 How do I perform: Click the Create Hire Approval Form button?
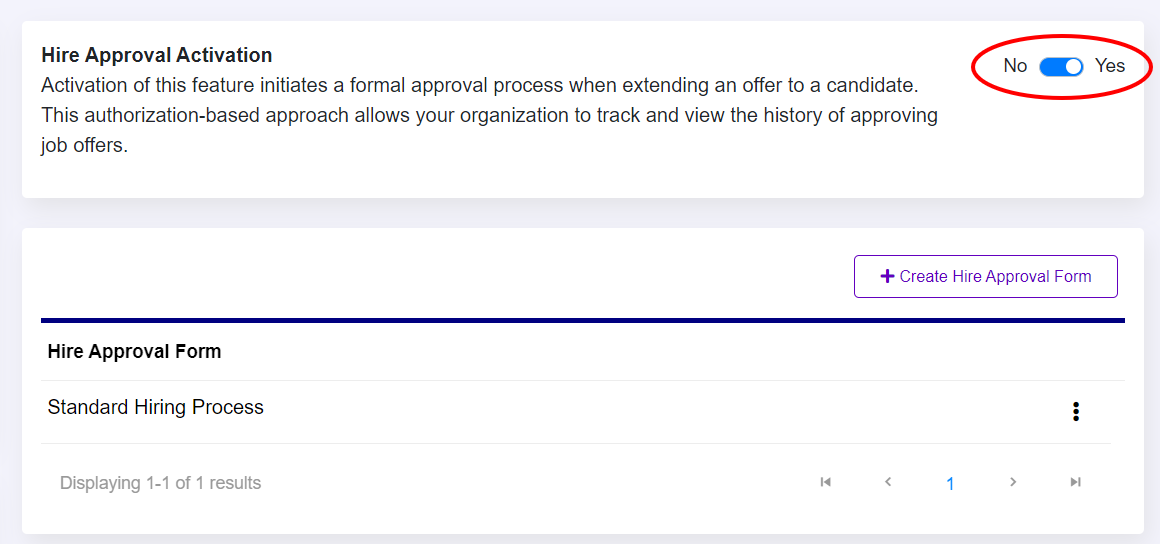[985, 277]
